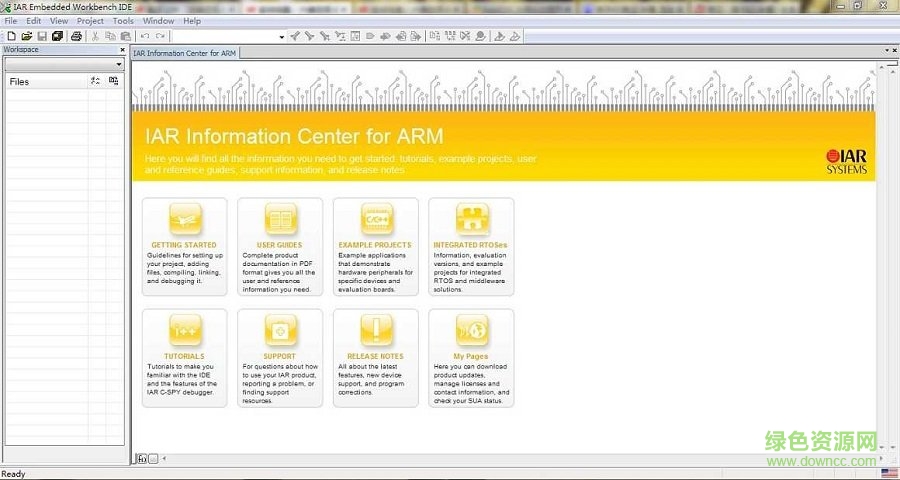This screenshot has height=480, width=900.
Task: Open the My Pages card
Action: click(x=471, y=358)
